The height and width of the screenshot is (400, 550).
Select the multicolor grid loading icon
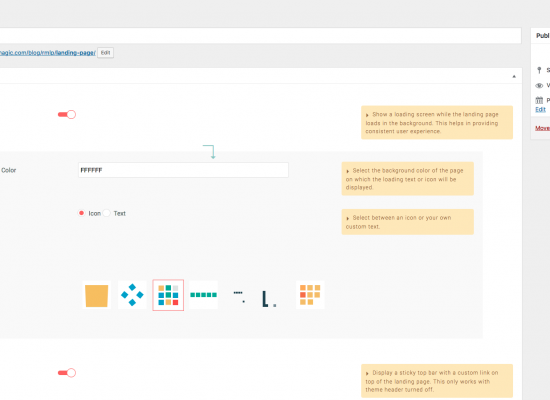pyautogui.click(x=168, y=295)
